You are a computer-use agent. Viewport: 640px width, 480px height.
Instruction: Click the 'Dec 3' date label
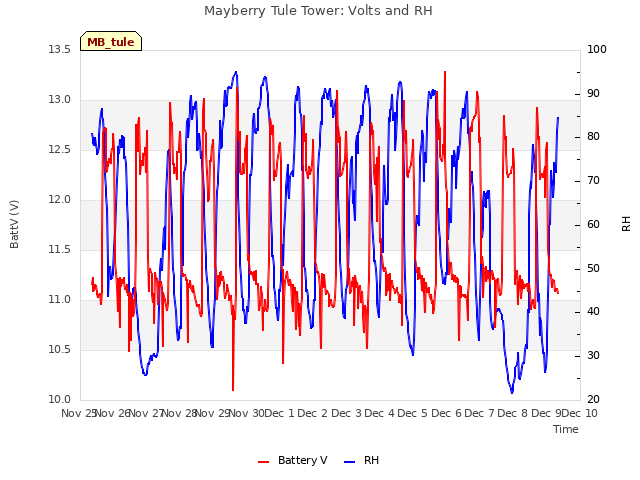(346, 413)
